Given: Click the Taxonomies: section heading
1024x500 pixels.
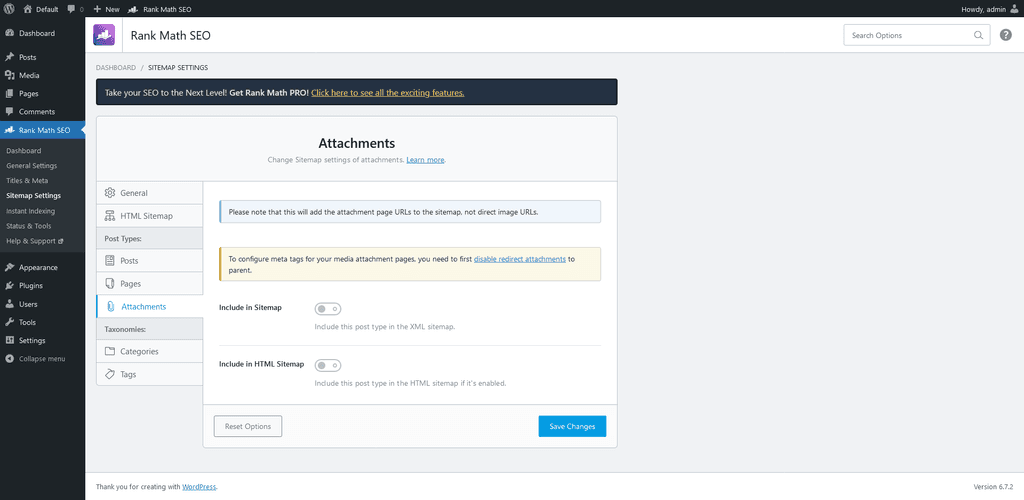Looking at the screenshot, I should tap(125, 330).
